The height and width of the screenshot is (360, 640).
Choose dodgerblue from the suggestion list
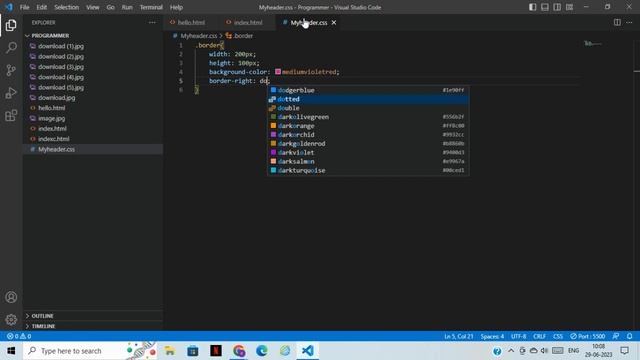coord(368,90)
